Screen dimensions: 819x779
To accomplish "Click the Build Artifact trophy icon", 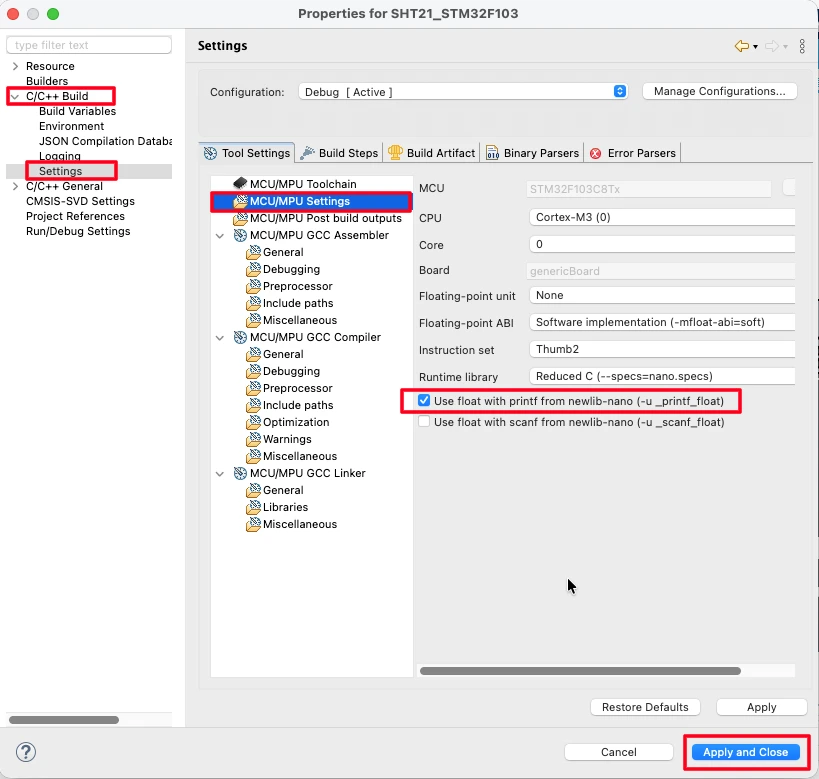I will (396, 153).
